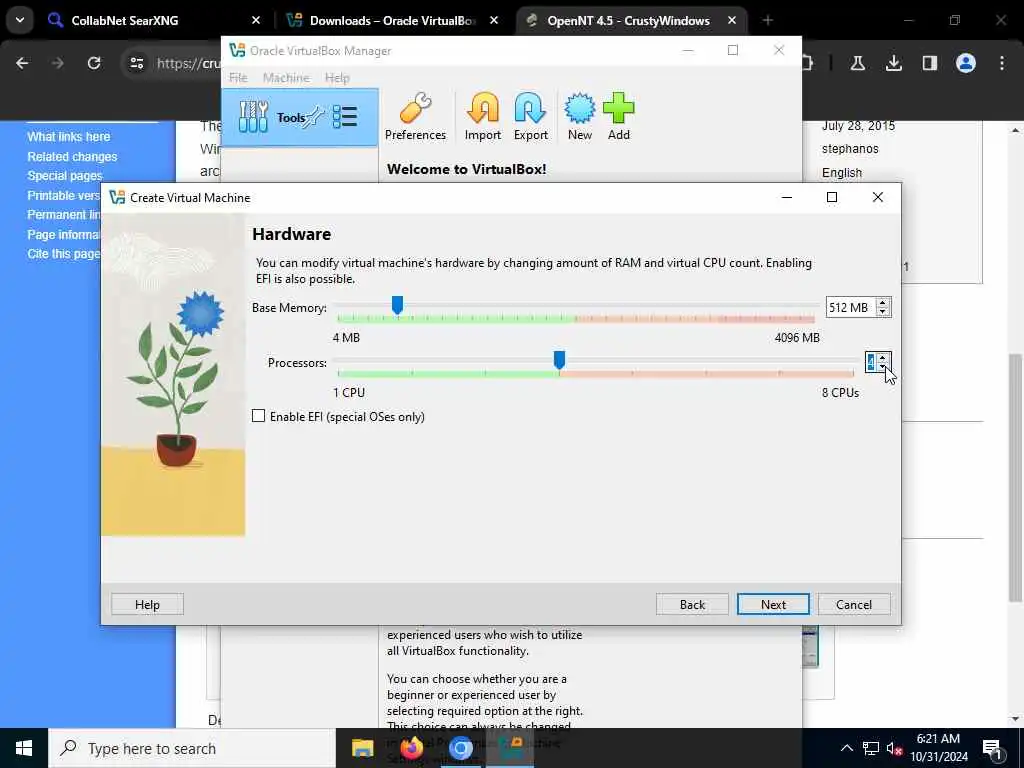Click the Back button in the wizard
Image resolution: width=1024 pixels, height=768 pixels.
point(692,604)
